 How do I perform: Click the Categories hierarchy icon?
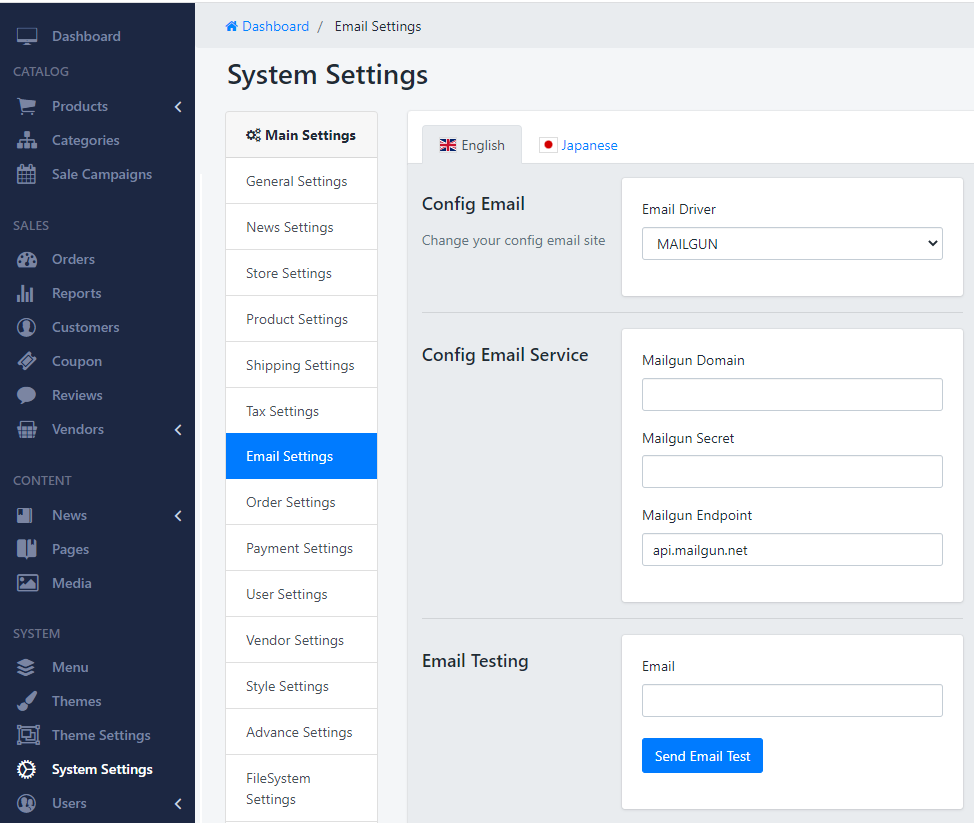click(27, 140)
